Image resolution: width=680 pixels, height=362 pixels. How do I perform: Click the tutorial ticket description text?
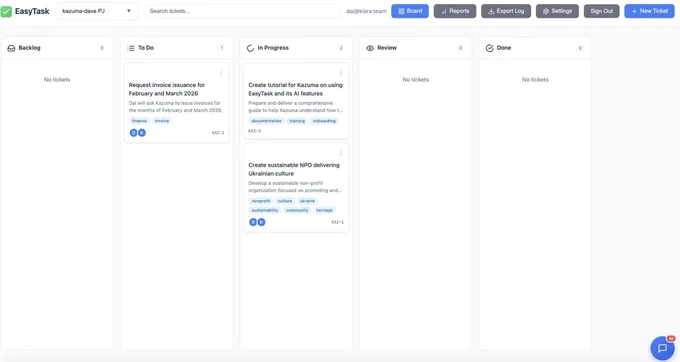pyautogui.click(x=295, y=107)
